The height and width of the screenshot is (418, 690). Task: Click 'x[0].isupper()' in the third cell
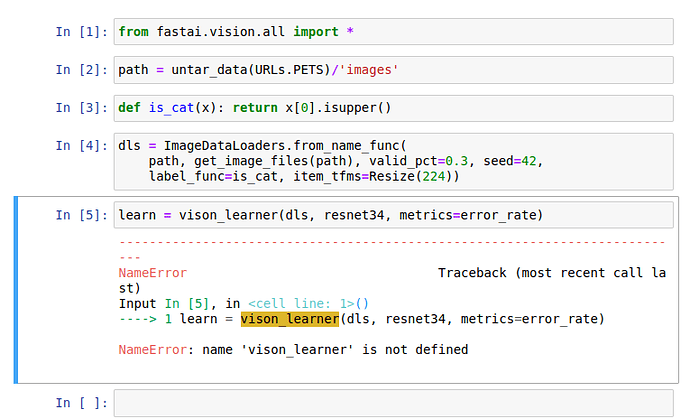tap(338, 108)
